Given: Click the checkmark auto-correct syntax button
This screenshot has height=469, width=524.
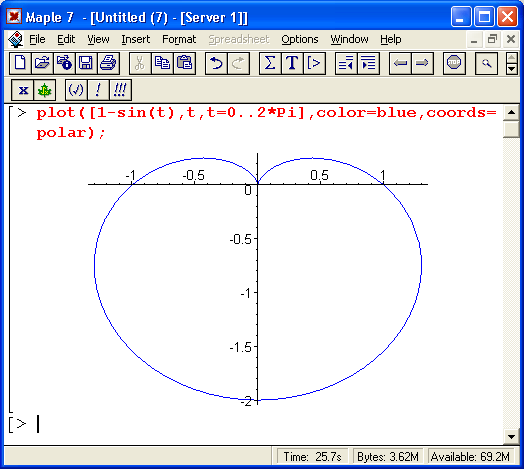Looking at the screenshot, I should pyautogui.click(x=76, y=90).
